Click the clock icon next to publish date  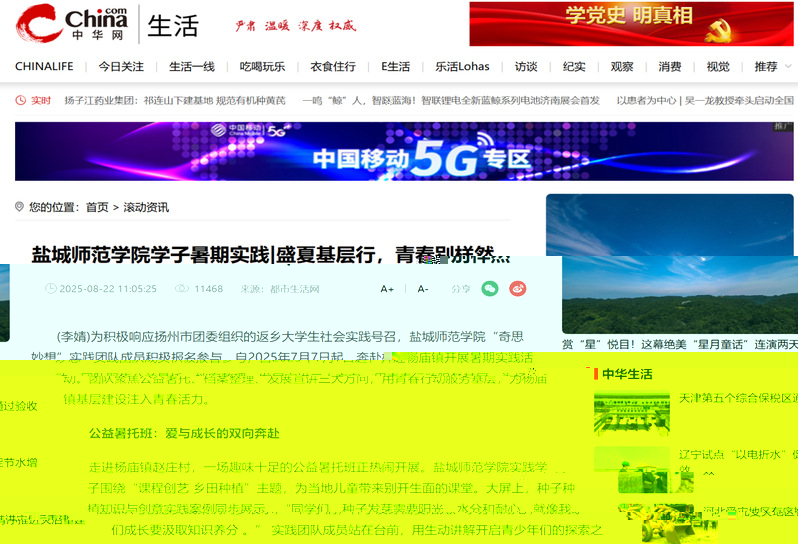point(51,289)
